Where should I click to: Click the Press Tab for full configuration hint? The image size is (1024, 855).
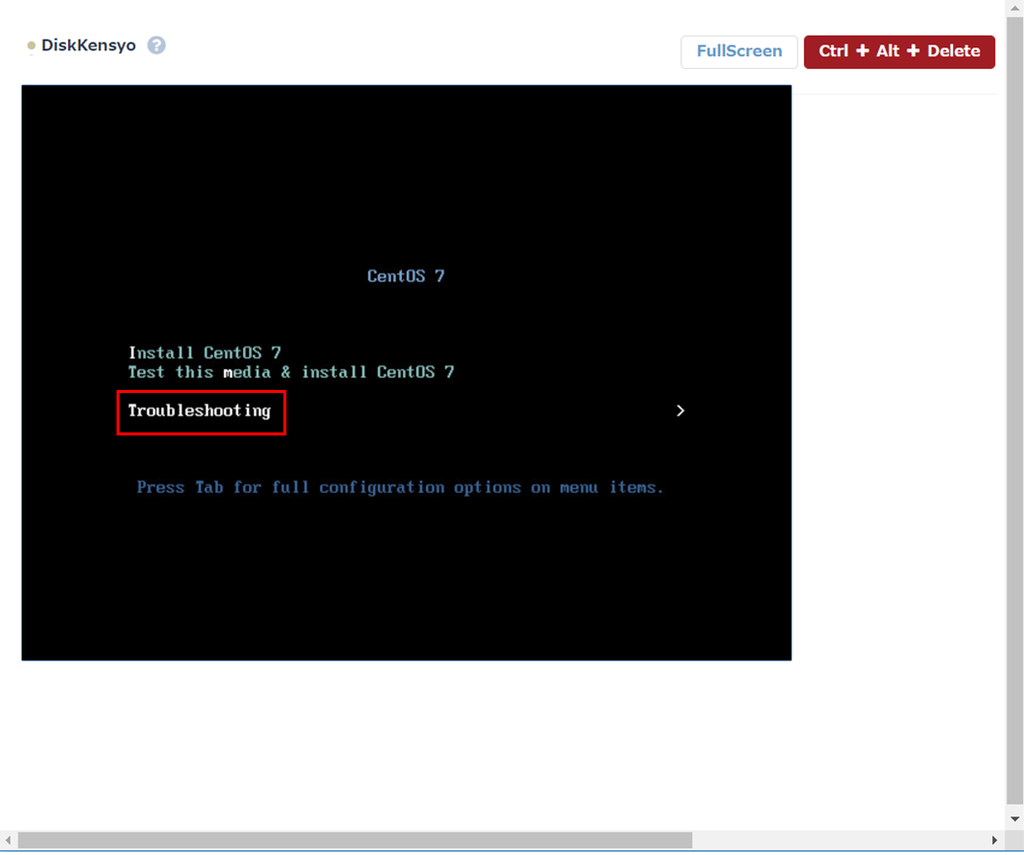point(400,488)
